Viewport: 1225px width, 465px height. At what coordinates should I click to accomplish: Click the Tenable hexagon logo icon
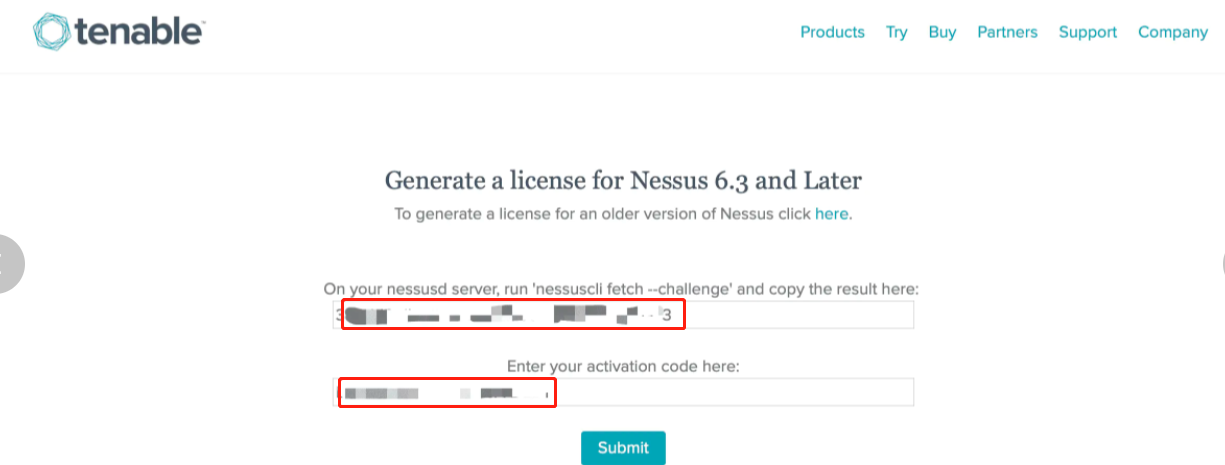click(51, 31)
